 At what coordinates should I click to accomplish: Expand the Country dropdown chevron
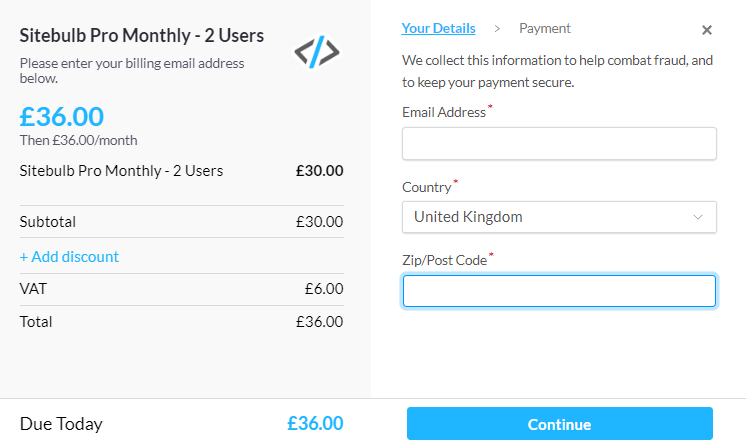(x=697, y=217)
